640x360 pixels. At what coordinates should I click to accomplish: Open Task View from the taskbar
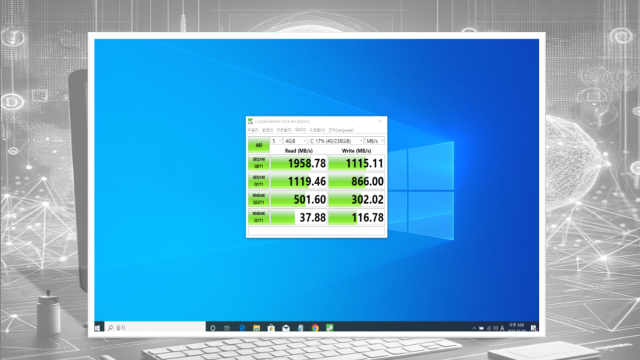click(x=227, y=328)
